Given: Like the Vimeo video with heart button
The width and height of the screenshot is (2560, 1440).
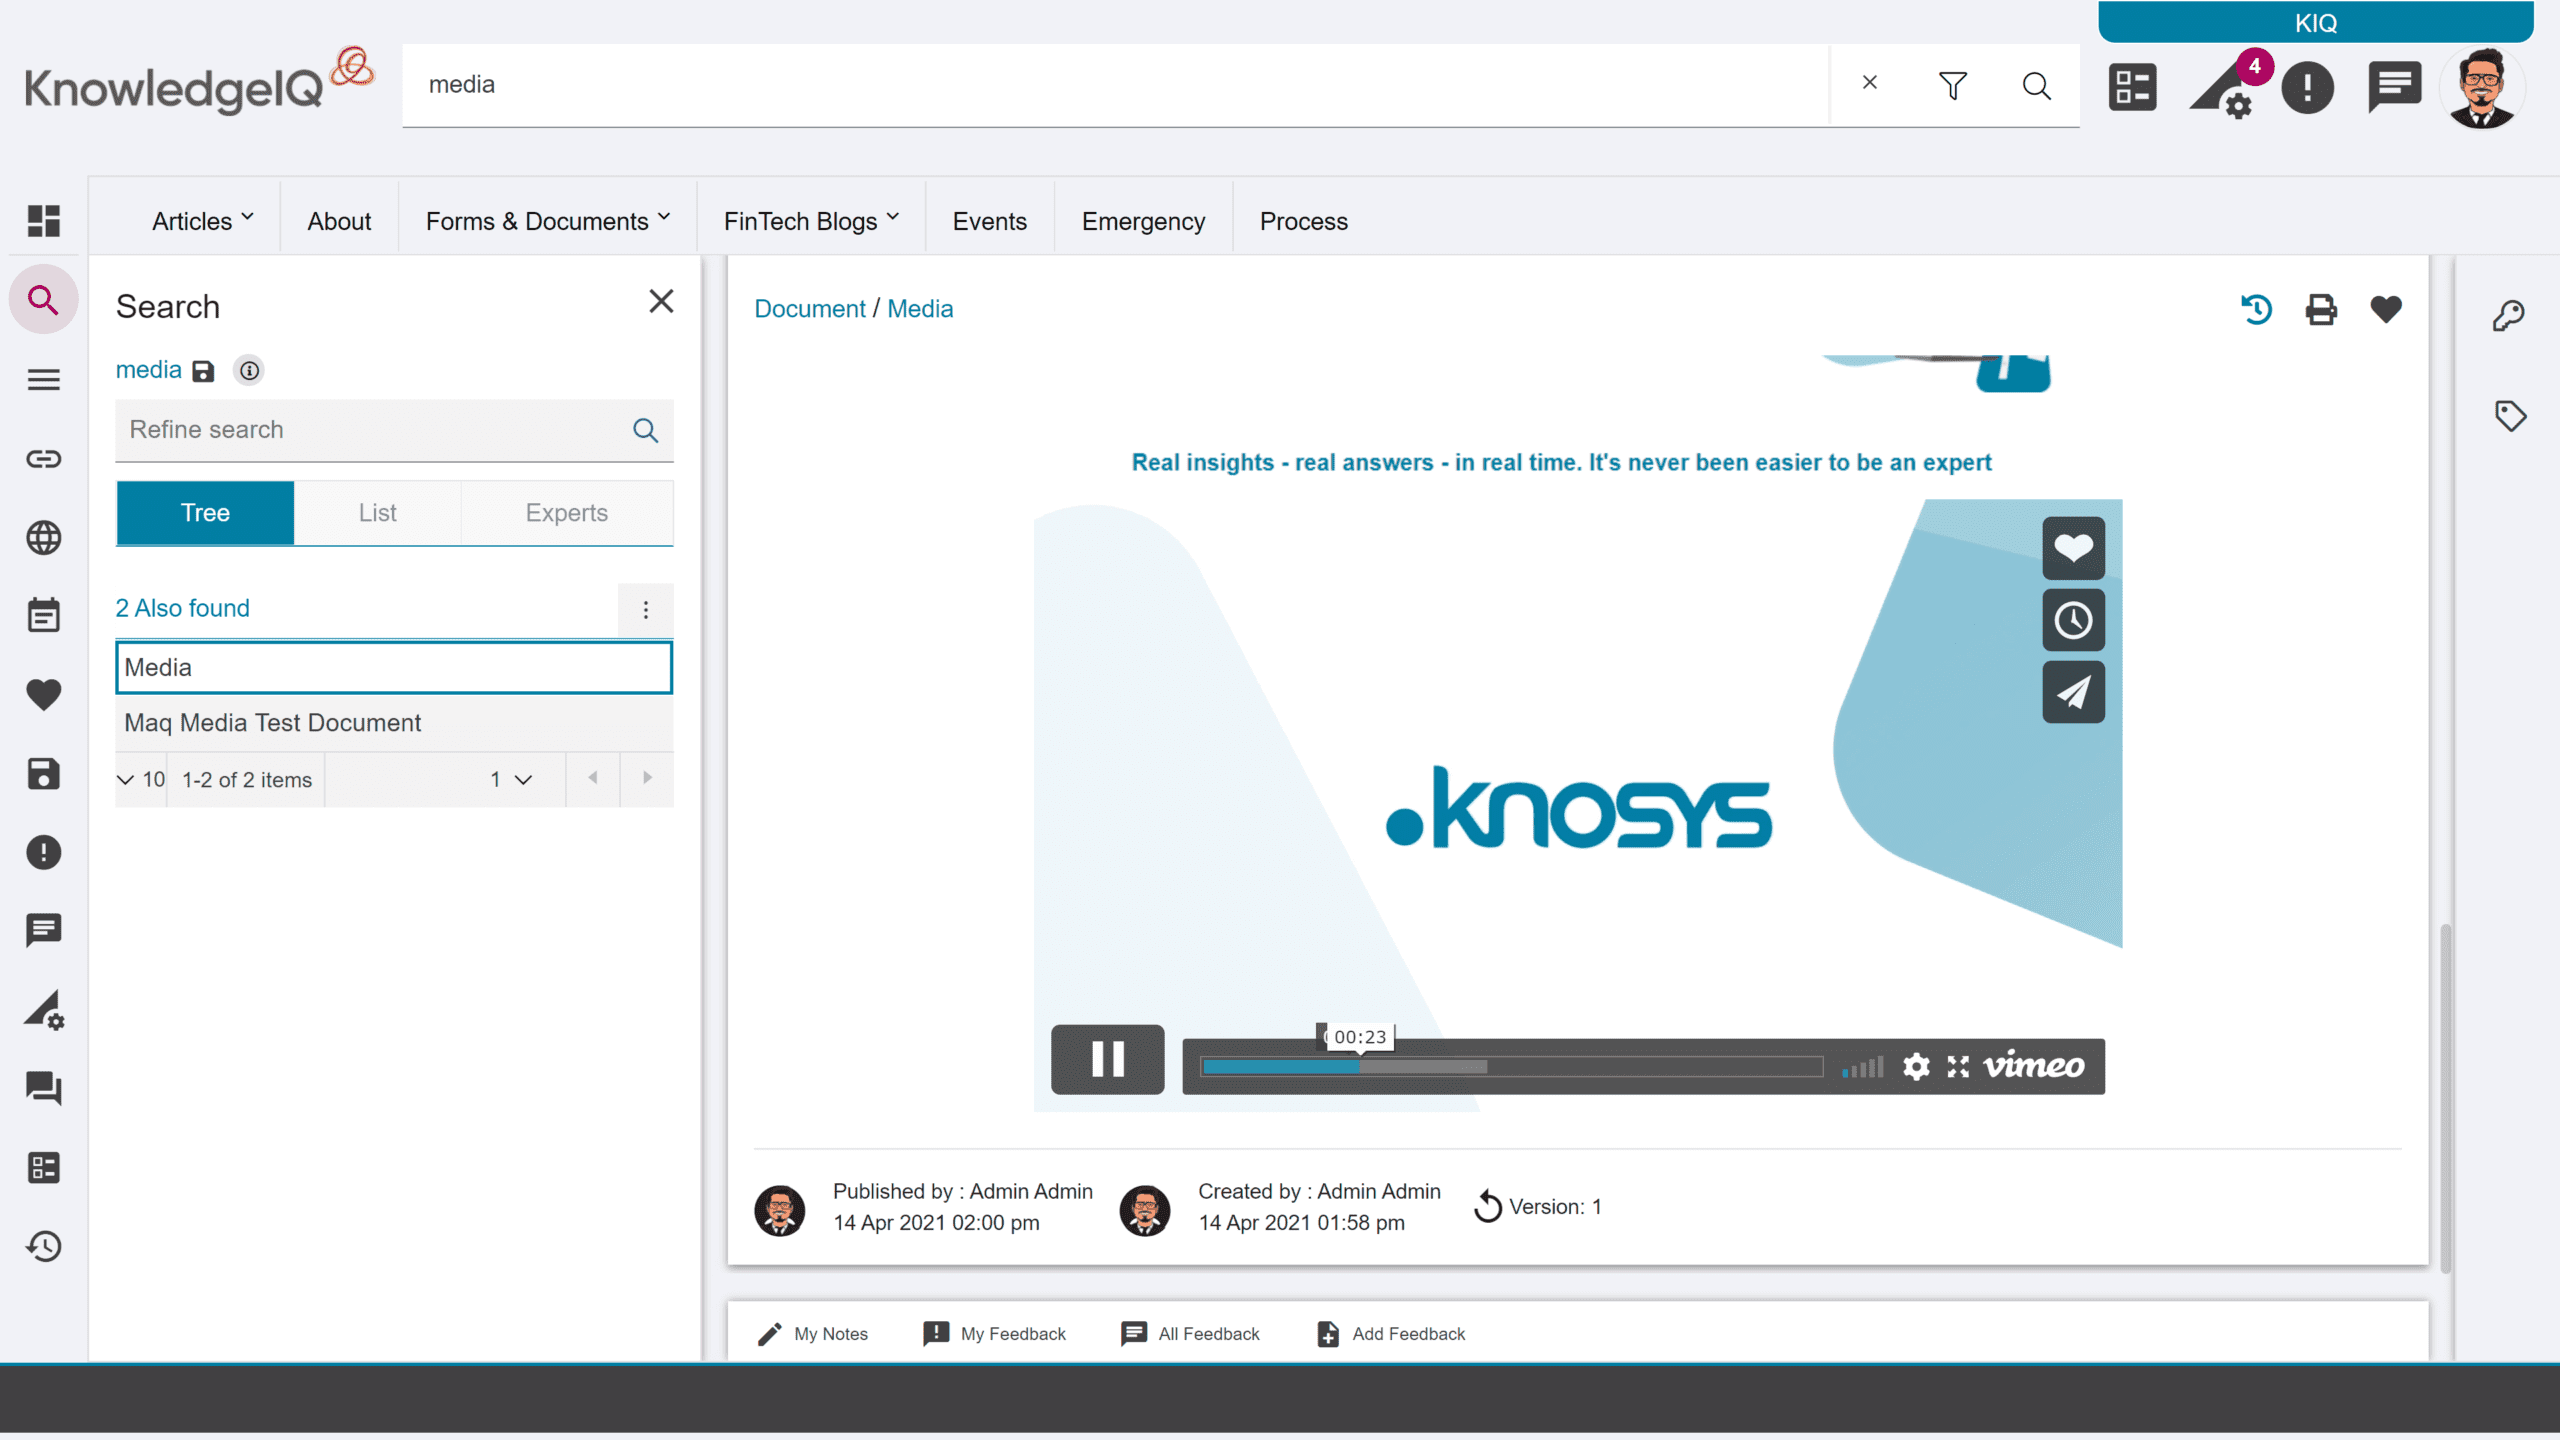Looking at the screenshot, I should click(x=2073, y=548).
